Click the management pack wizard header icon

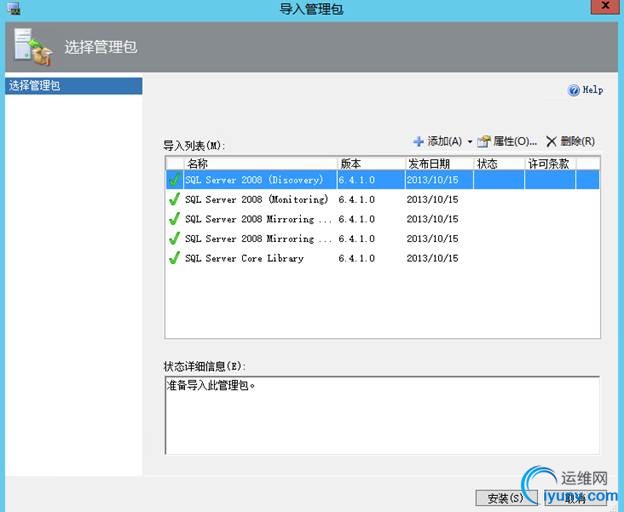coord(33,47)
